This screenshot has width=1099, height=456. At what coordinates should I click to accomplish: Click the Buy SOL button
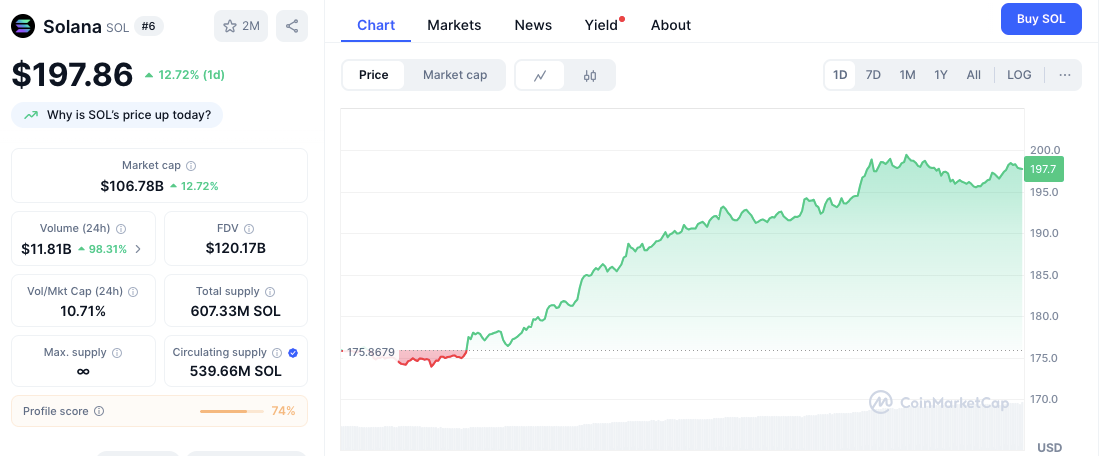pos(1042,19)
